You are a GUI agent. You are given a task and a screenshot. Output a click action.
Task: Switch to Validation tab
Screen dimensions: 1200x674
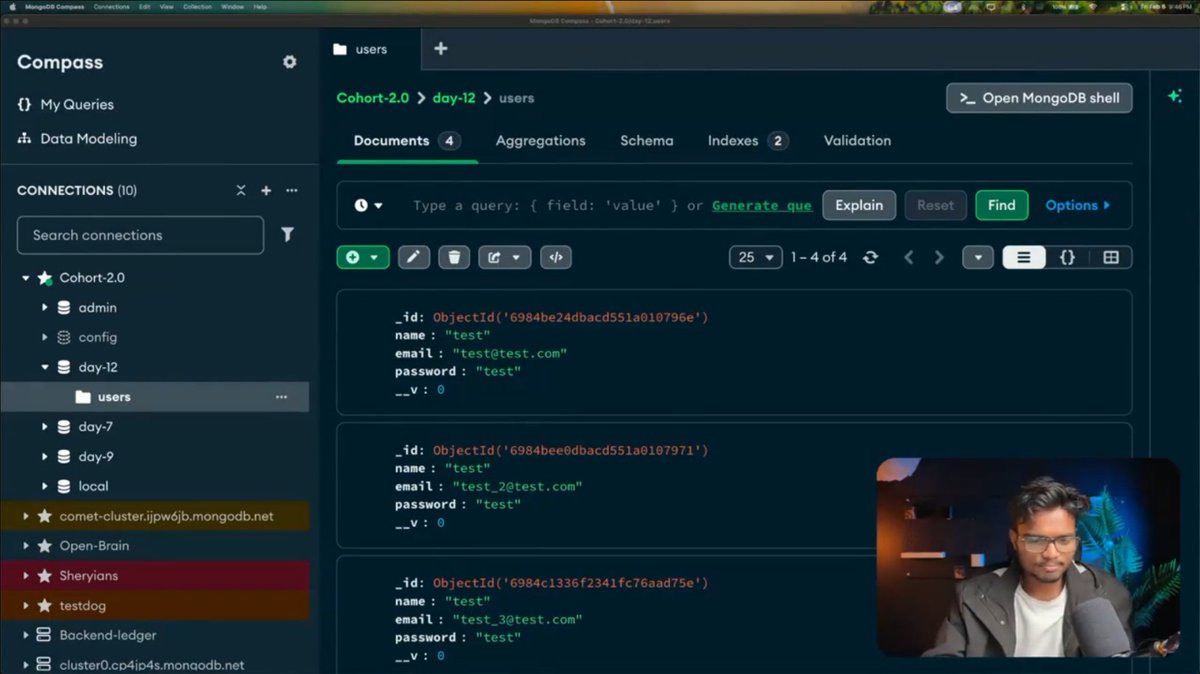click(x=857, y=141)
